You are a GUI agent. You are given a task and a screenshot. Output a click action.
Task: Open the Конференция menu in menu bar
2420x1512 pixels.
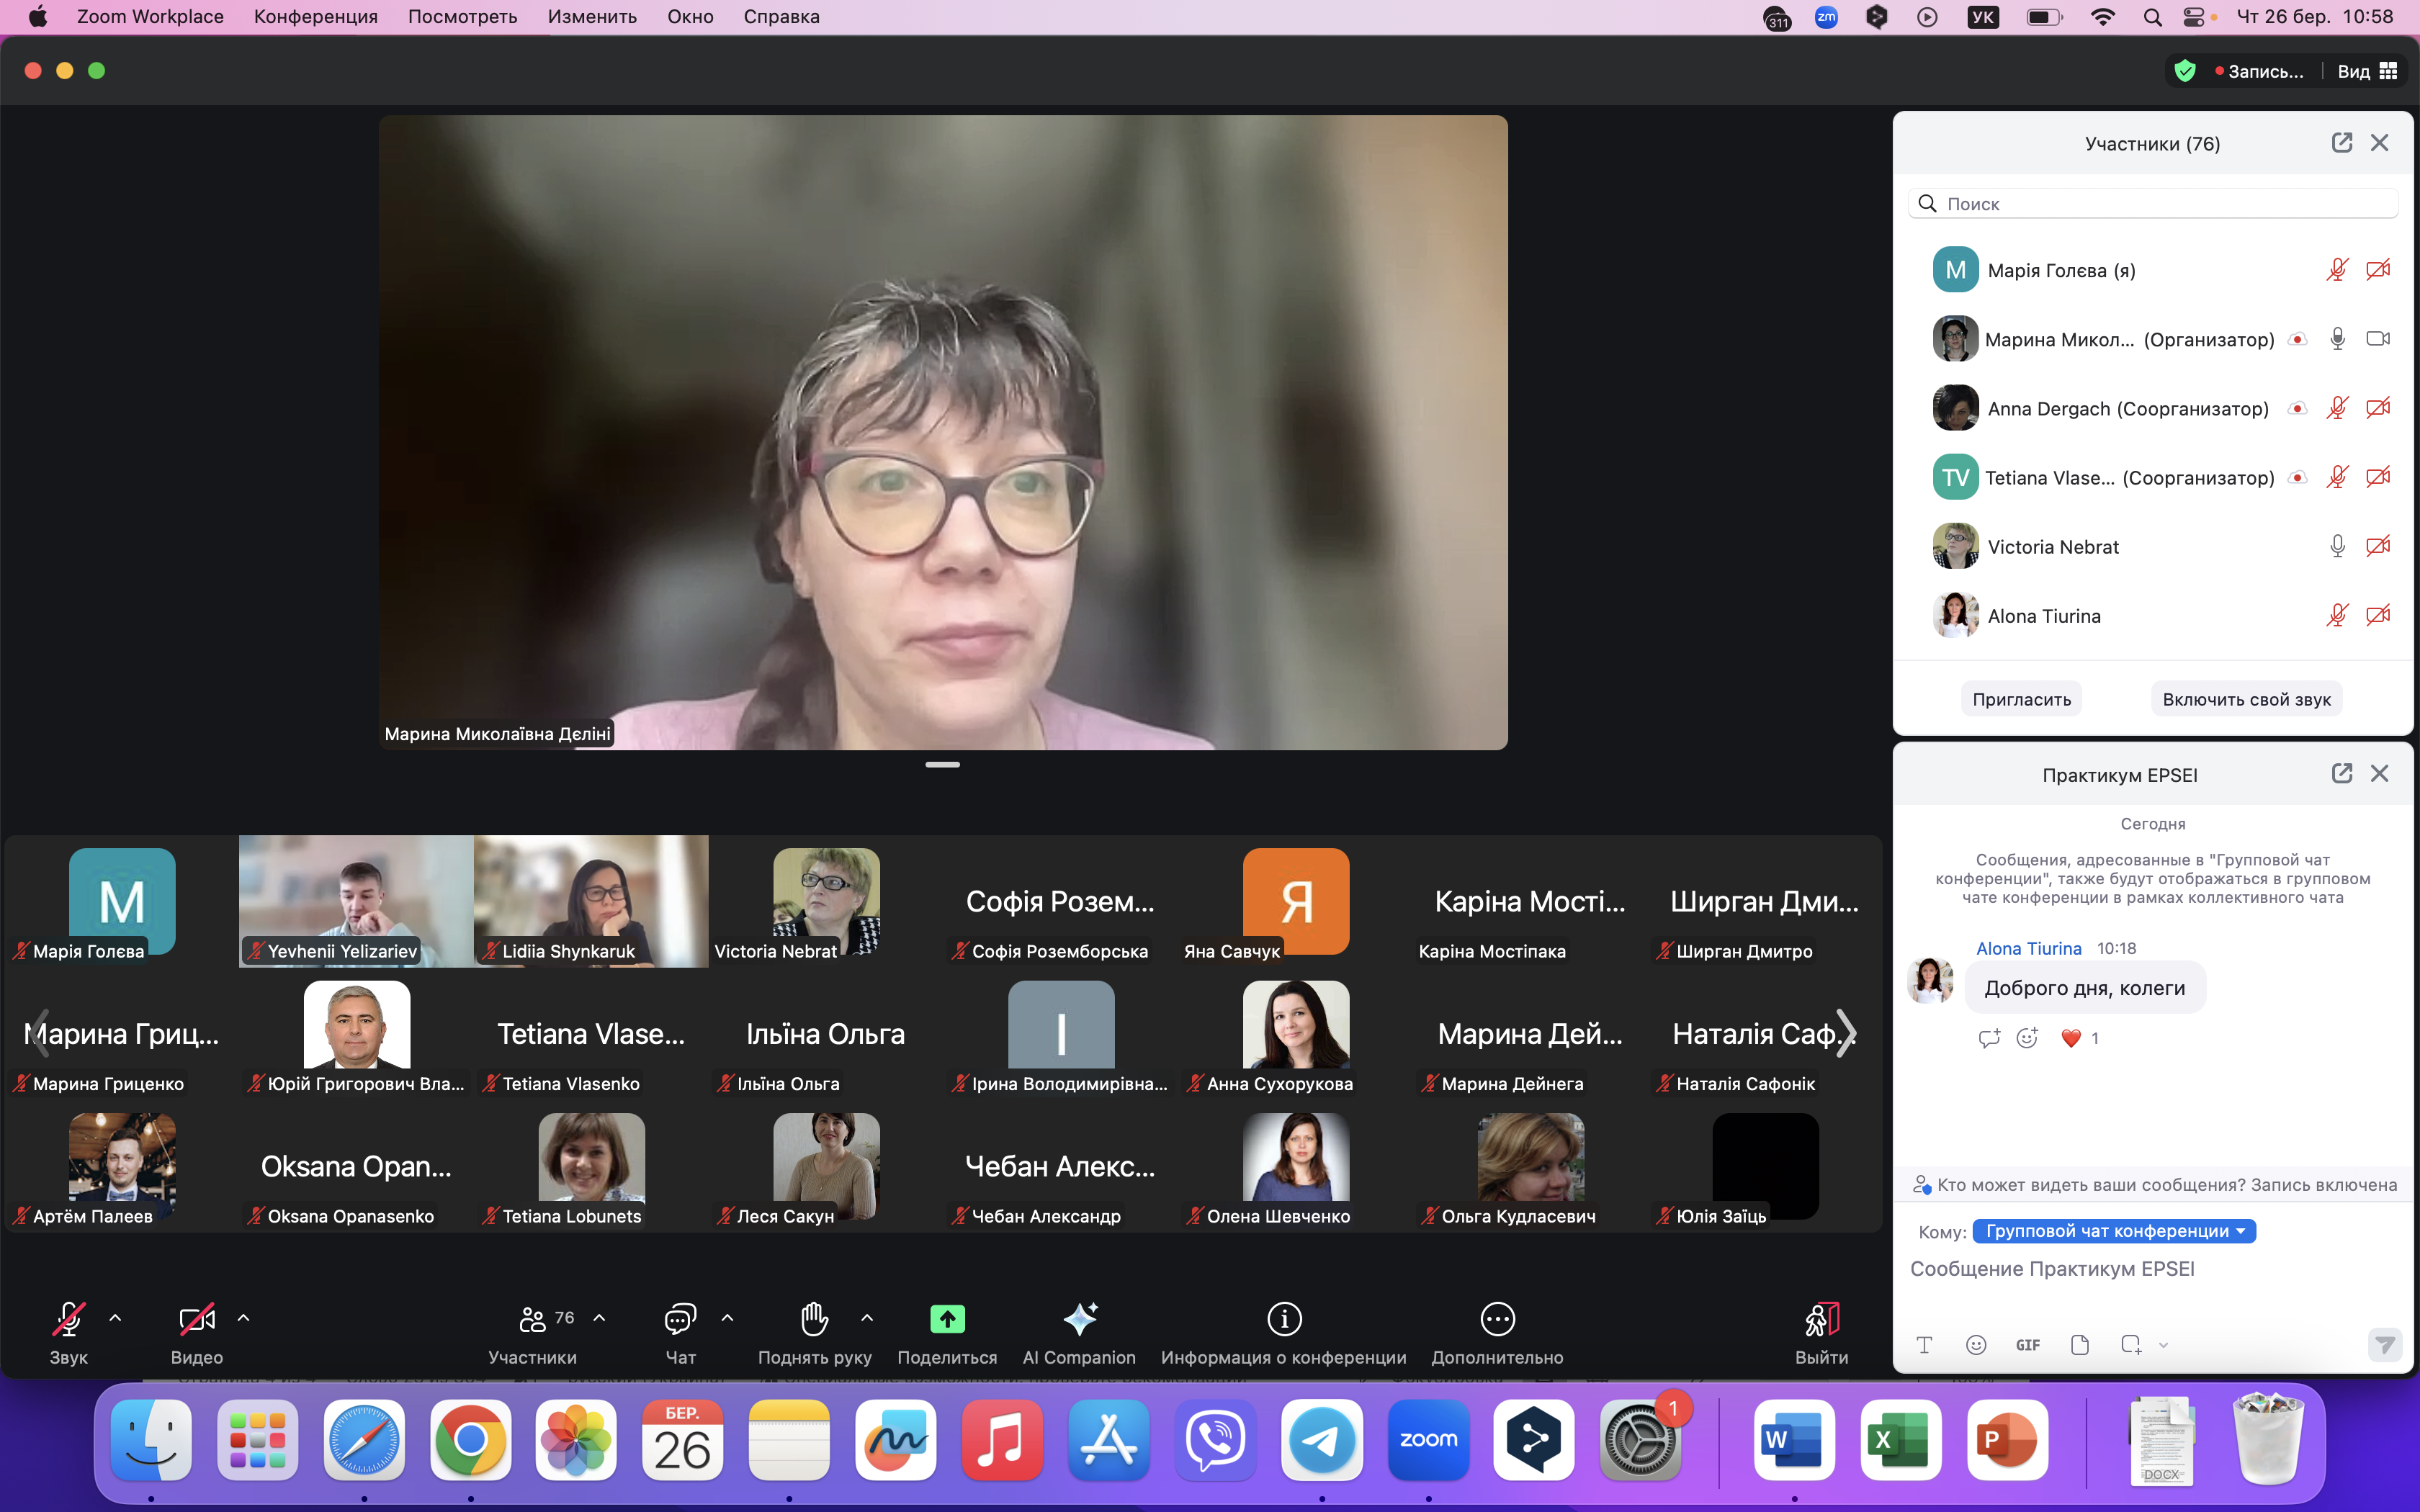coord(315,16)
